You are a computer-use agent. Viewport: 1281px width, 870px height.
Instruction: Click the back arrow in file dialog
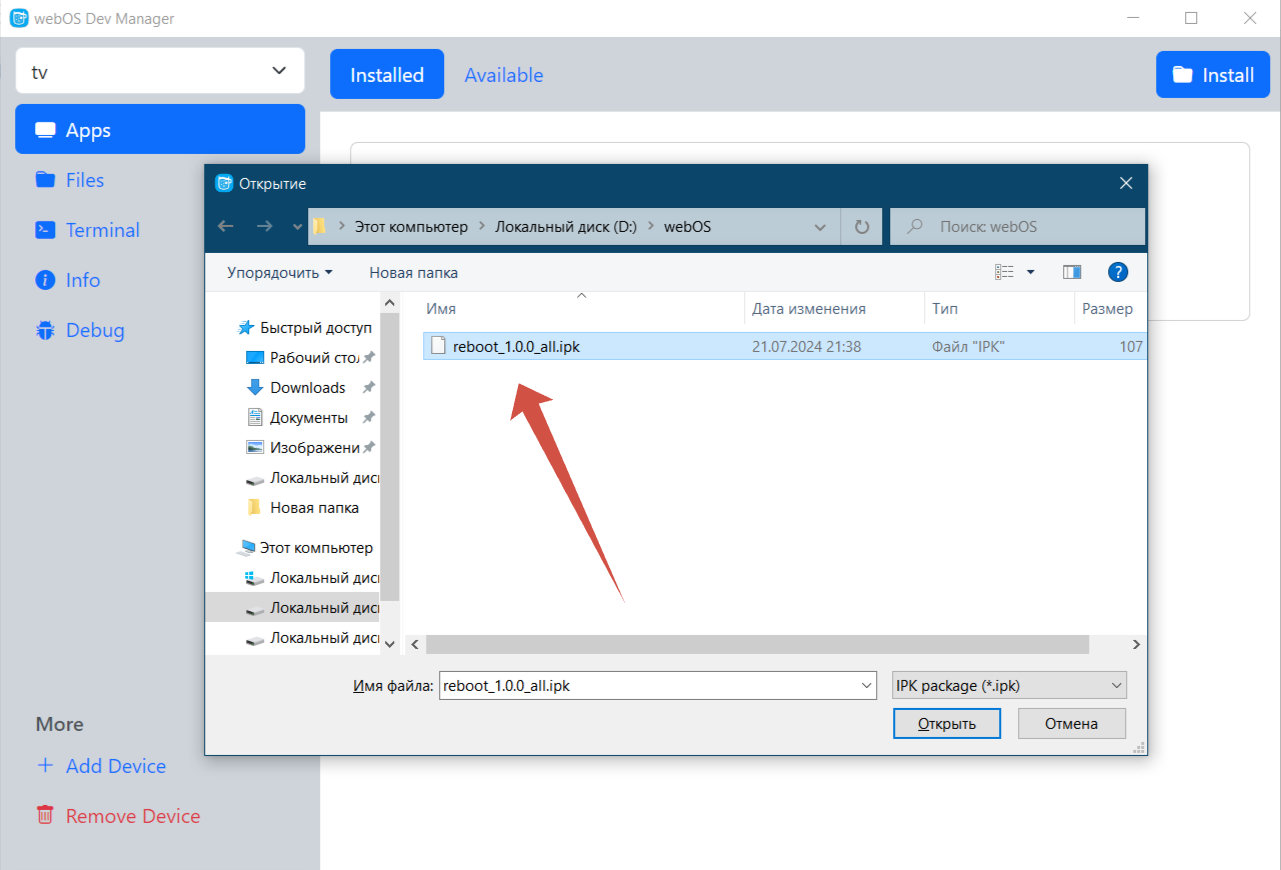(x=226, y=227)
